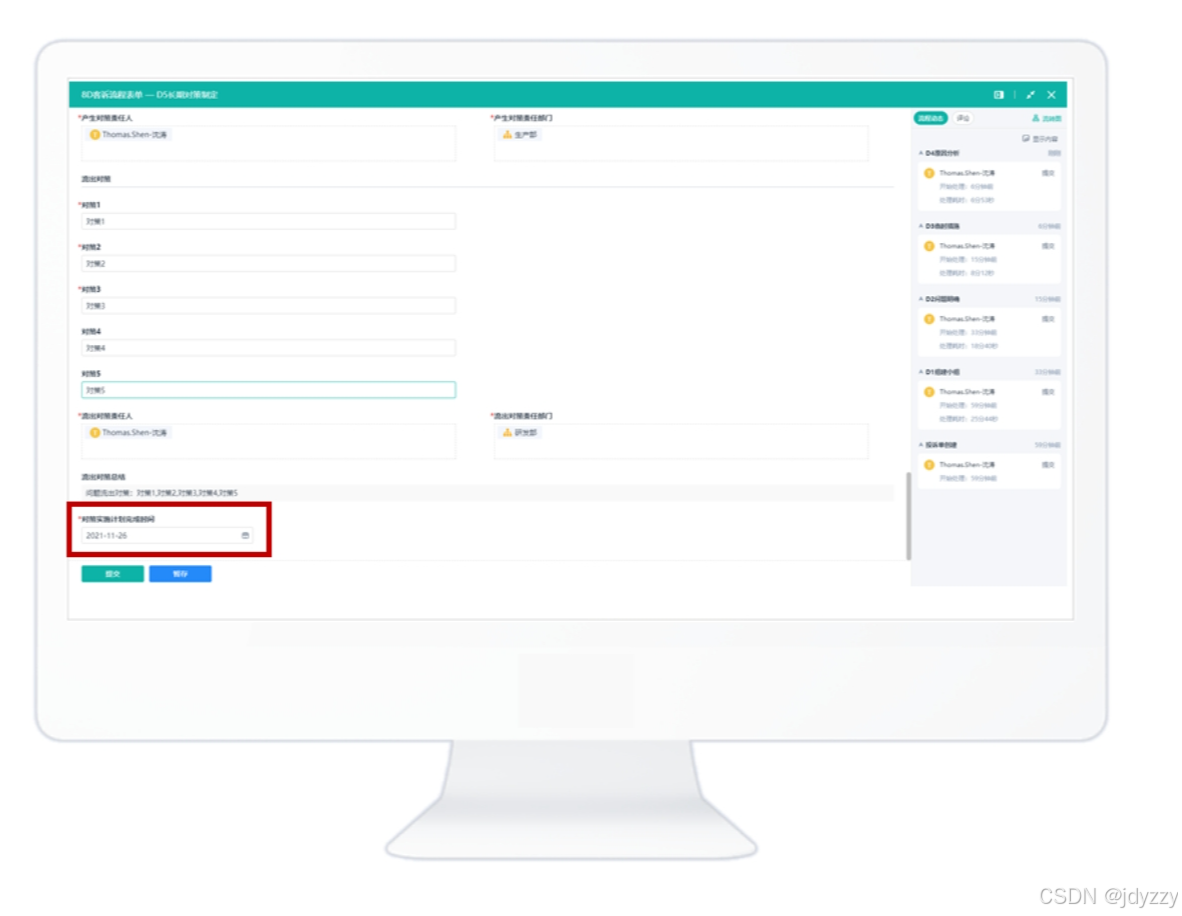Click Thomas.Shen name in the D2 card
This screenshot has width=1182, height=916.
coord(967,319)
